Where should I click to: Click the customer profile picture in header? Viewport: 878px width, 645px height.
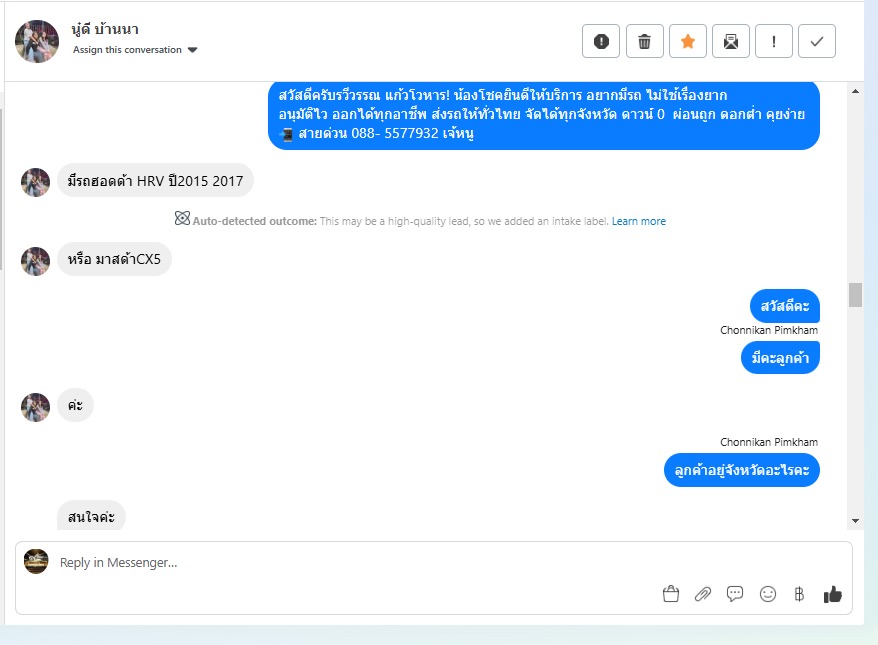(37, 41)
